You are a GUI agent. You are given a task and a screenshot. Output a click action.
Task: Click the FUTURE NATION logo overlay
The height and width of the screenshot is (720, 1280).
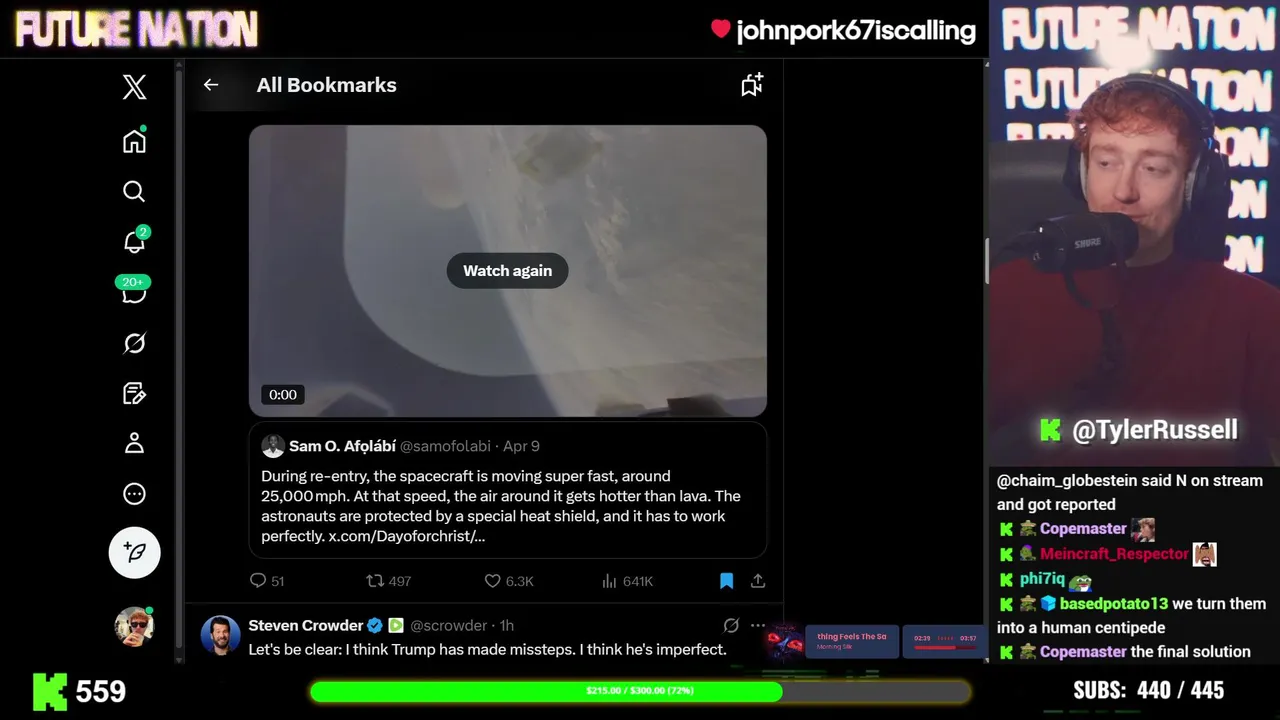coord(136,30)
